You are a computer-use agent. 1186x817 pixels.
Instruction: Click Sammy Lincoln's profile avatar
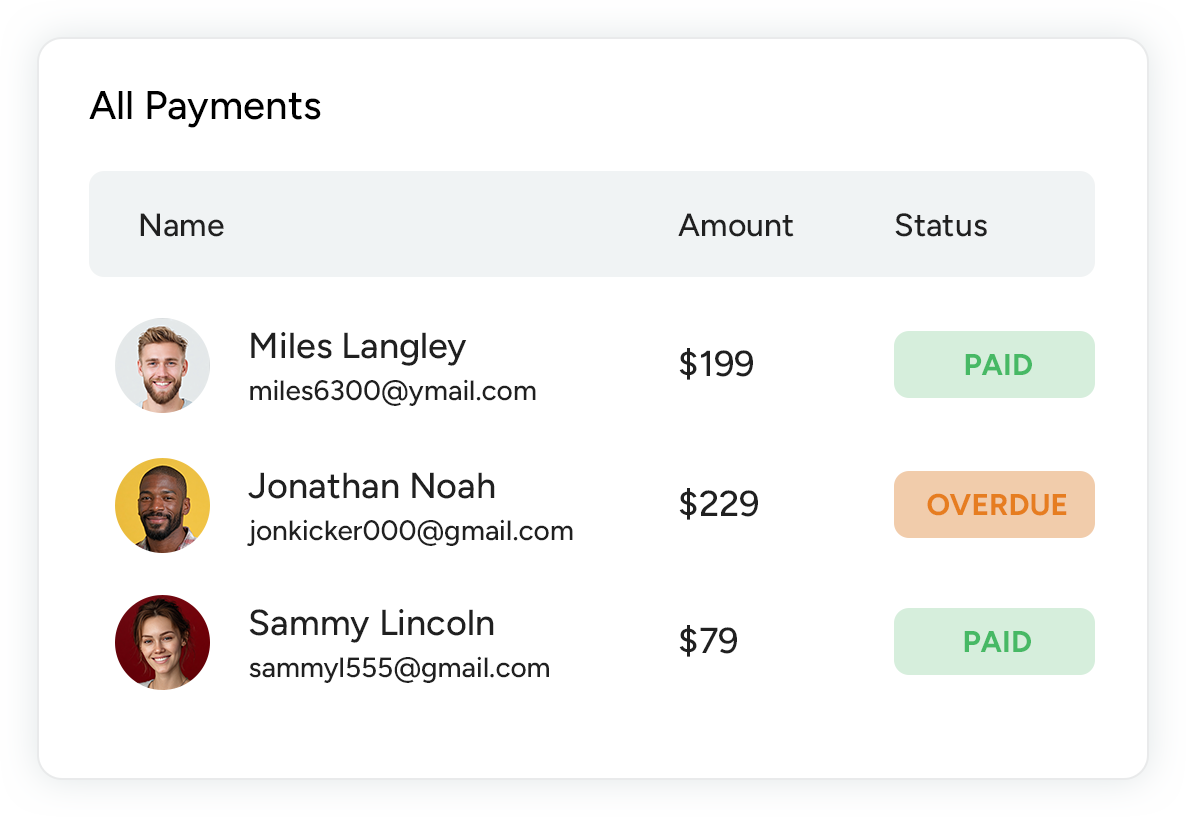point(162,642)
